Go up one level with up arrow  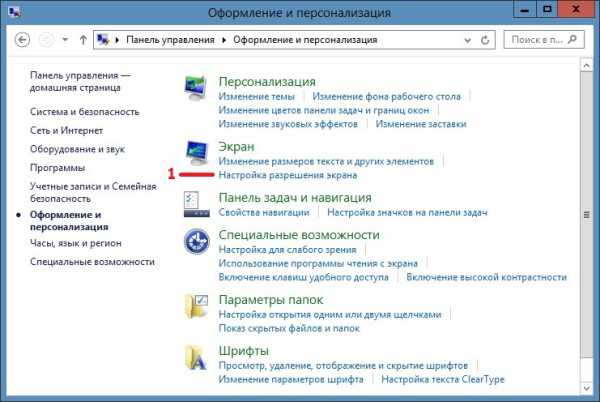click(x=83, y=39)
